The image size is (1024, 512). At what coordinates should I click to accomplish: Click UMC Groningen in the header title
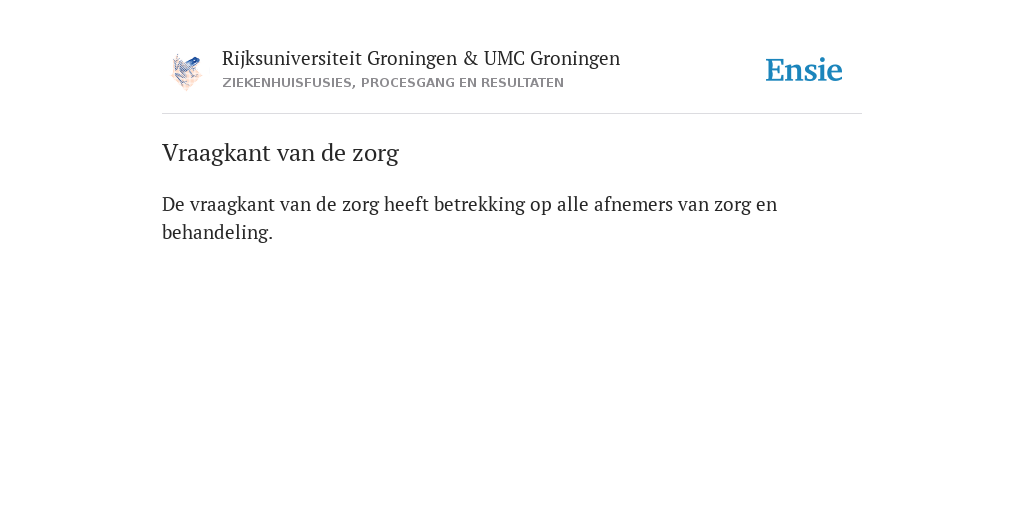click(x=552, y=59)
